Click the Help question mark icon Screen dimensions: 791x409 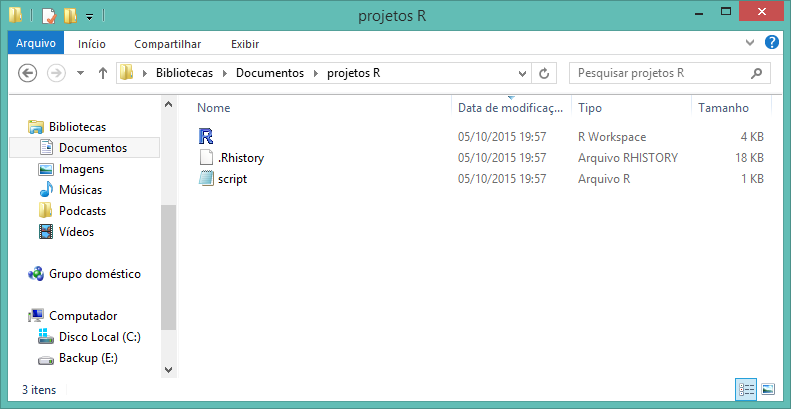click(x=771, y=43)
